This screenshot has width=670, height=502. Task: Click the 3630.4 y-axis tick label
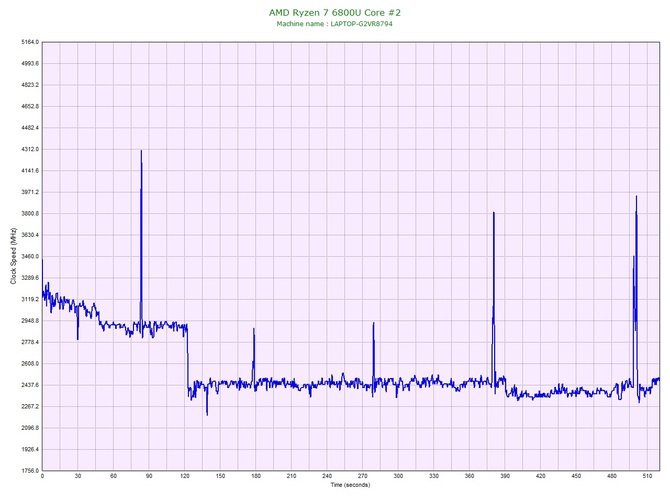(x=30, y=235)
